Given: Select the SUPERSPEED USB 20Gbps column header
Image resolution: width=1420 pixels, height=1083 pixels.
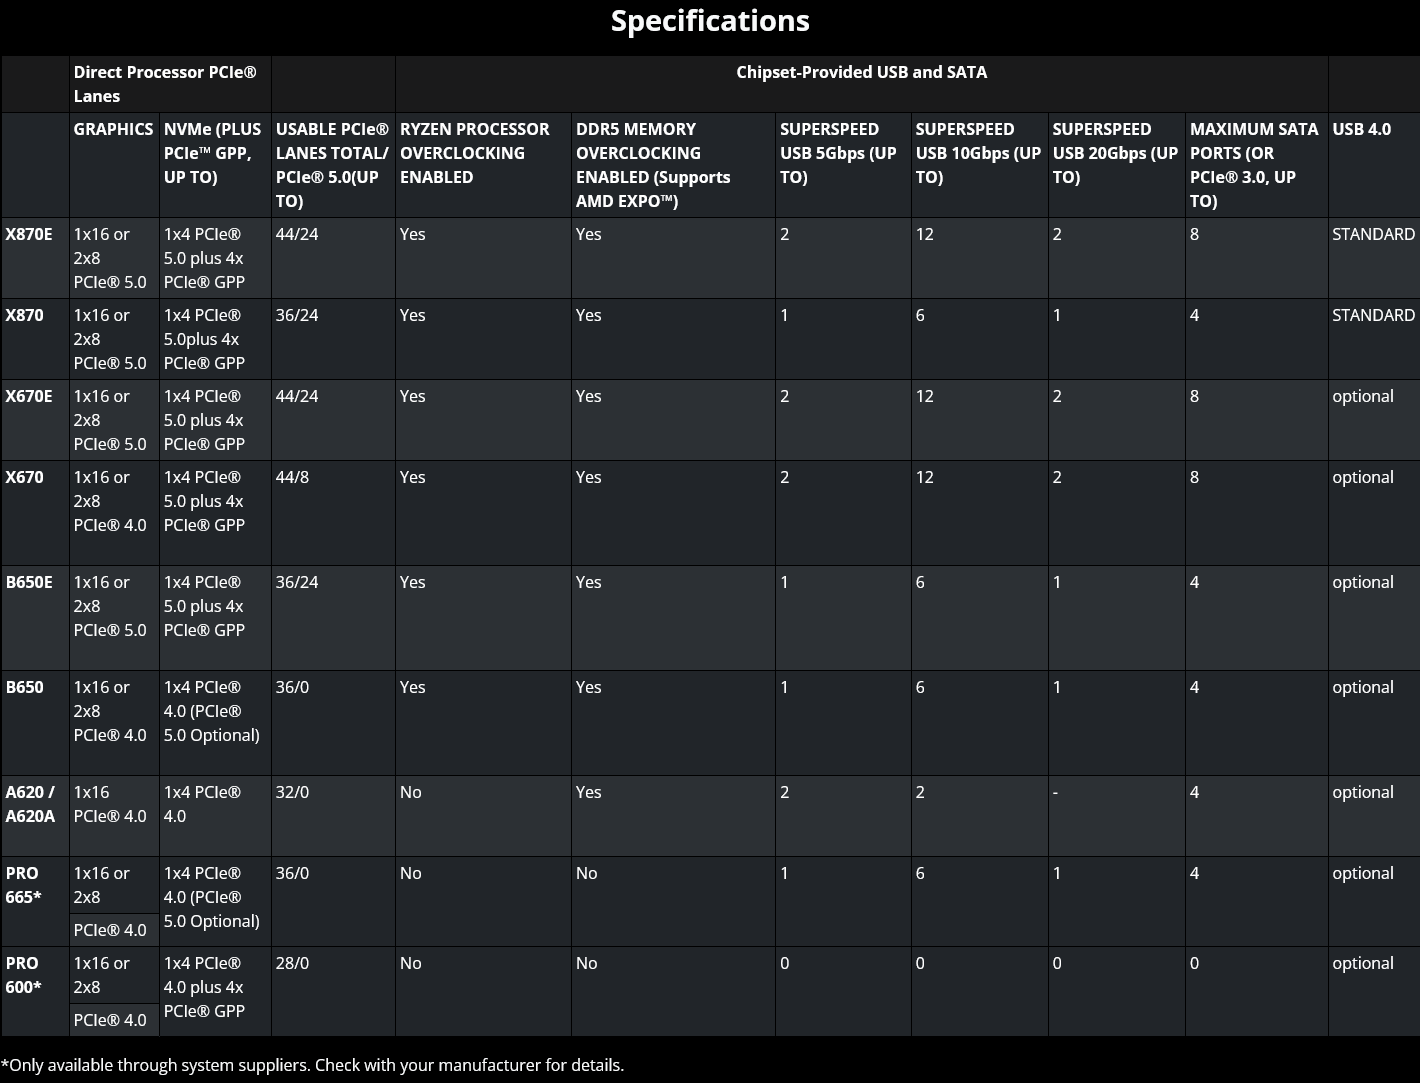Looking at the screenshot, I should pyautogui.click(x=1115, y=153).
